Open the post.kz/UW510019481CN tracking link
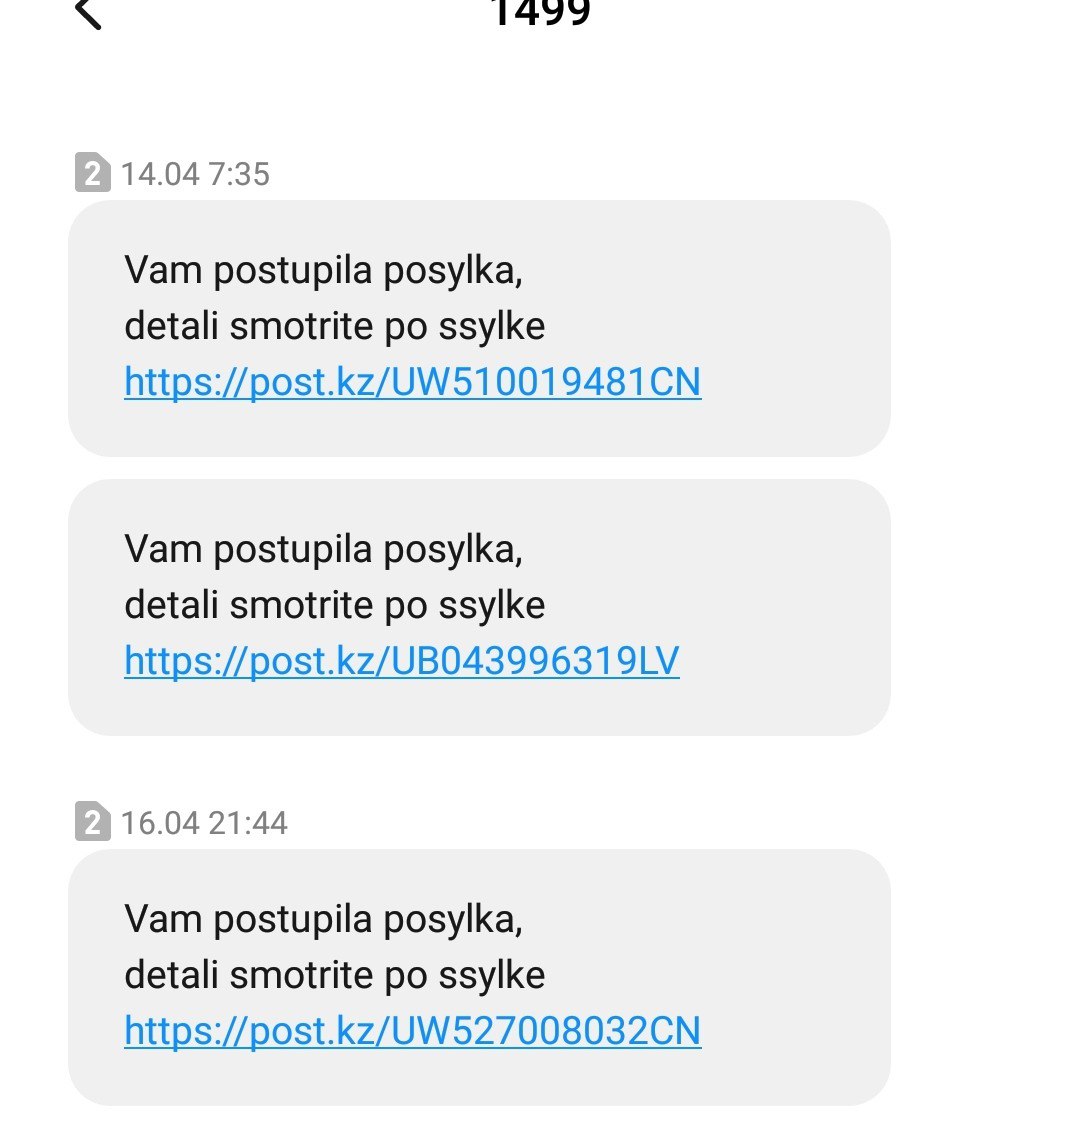 [x=412, y=382]
